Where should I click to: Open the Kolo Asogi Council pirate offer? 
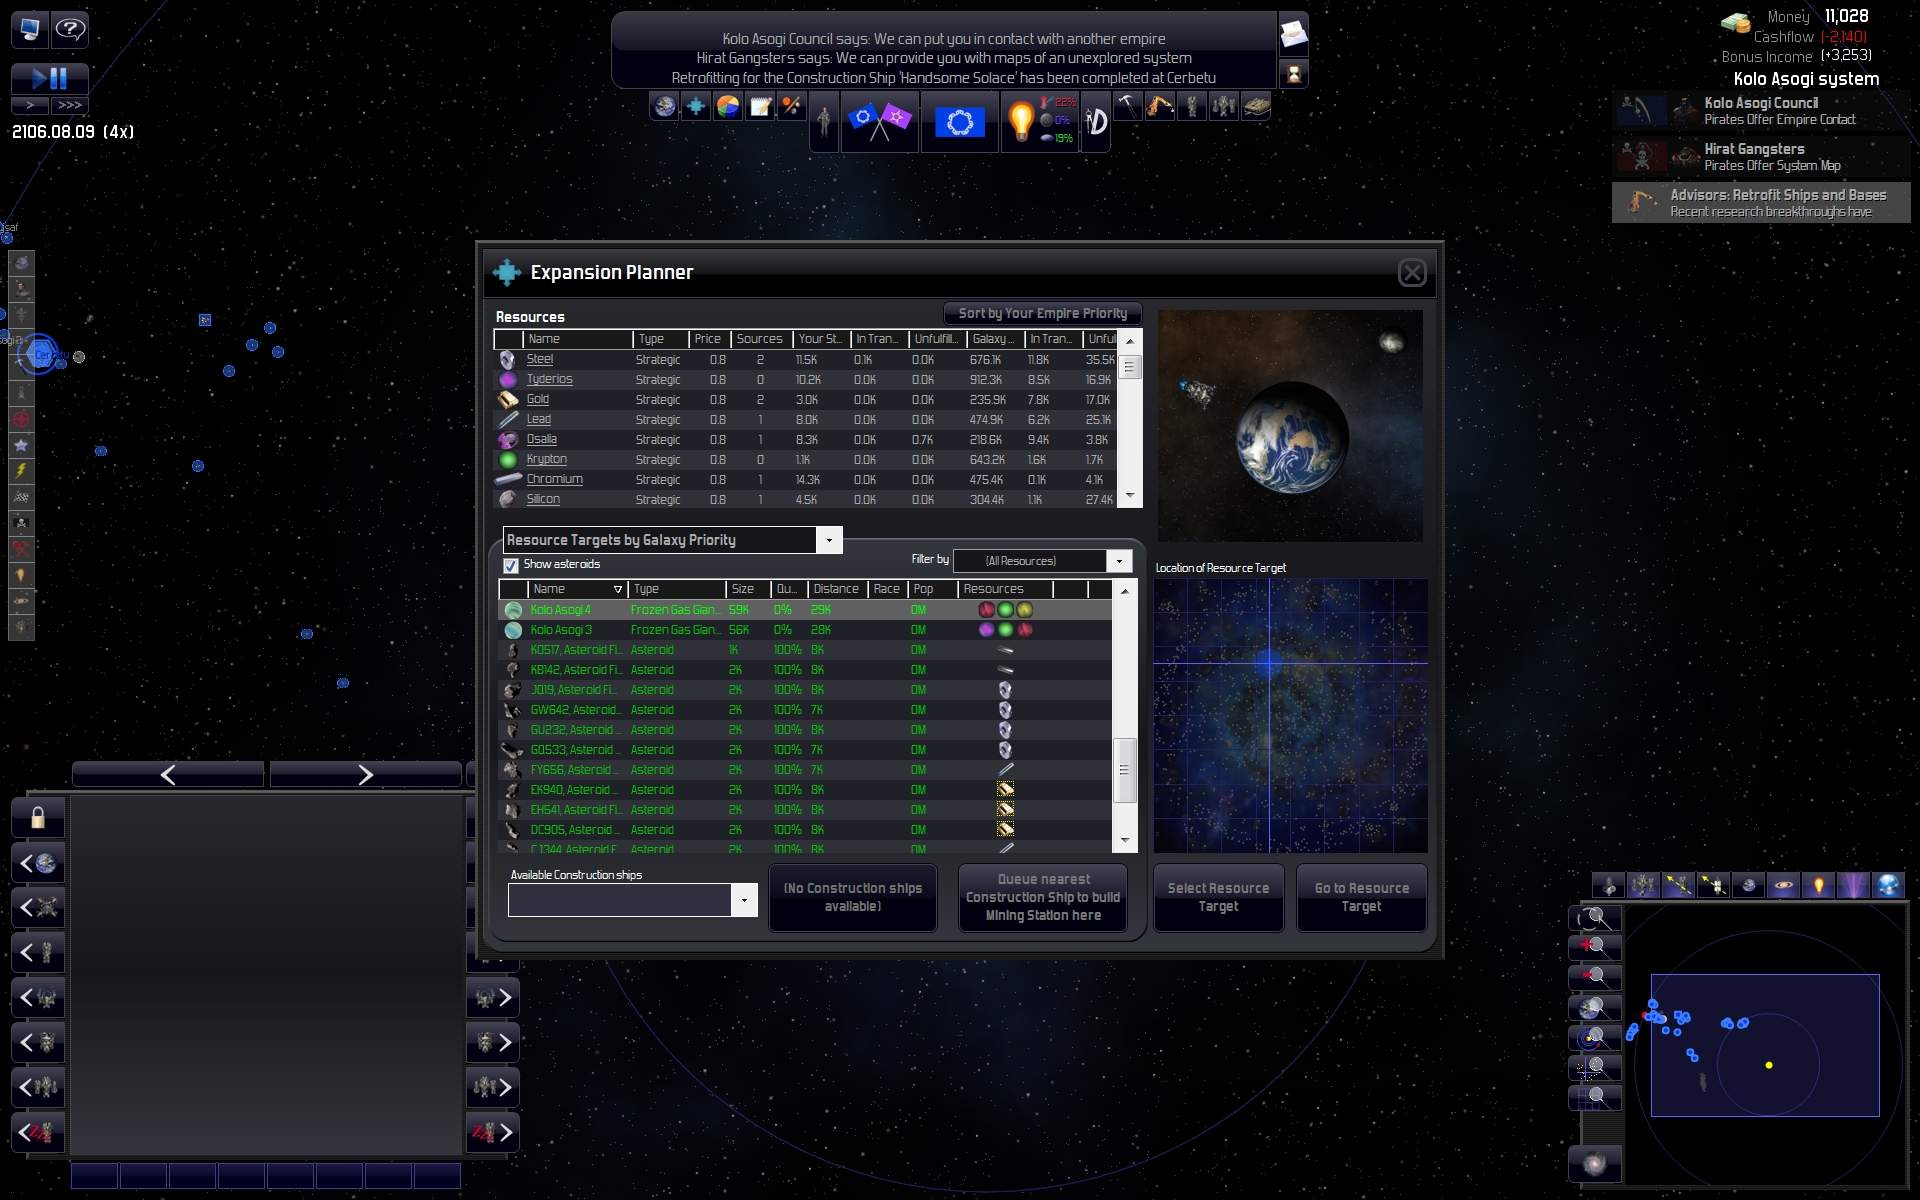(1761, 111)
